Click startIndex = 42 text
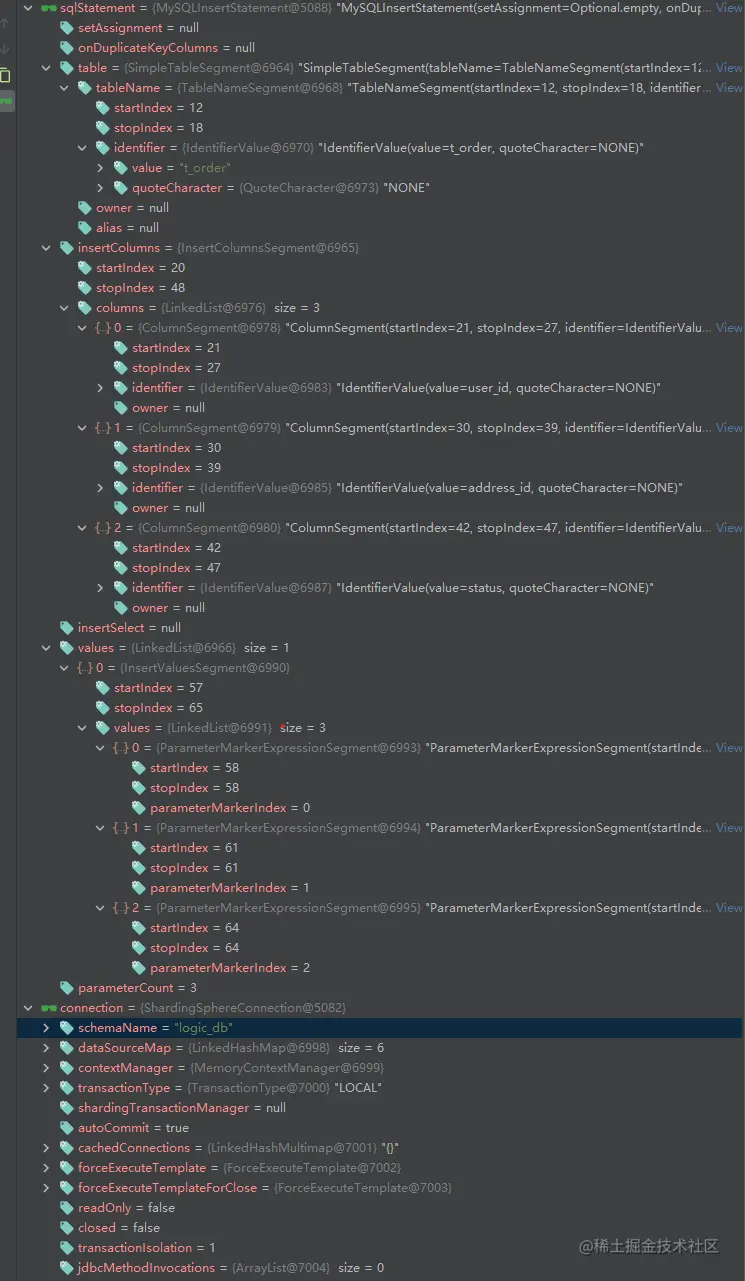745x1281 pixels. point(176,548)
